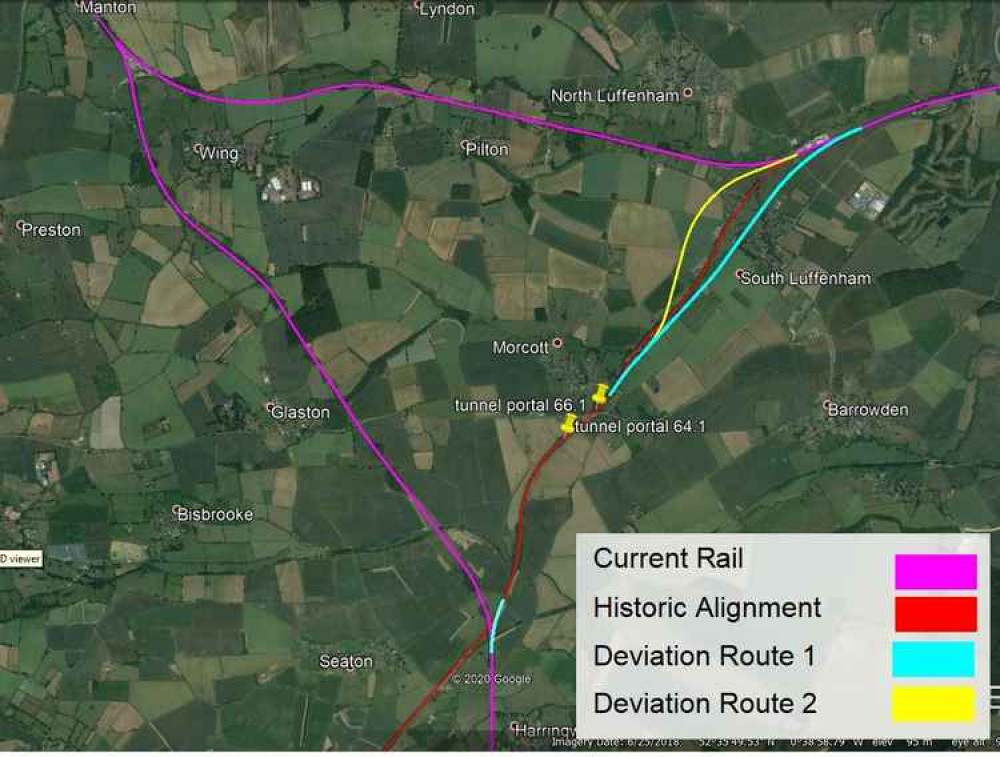Select the Pilton place marker

[x=465, y=145]
